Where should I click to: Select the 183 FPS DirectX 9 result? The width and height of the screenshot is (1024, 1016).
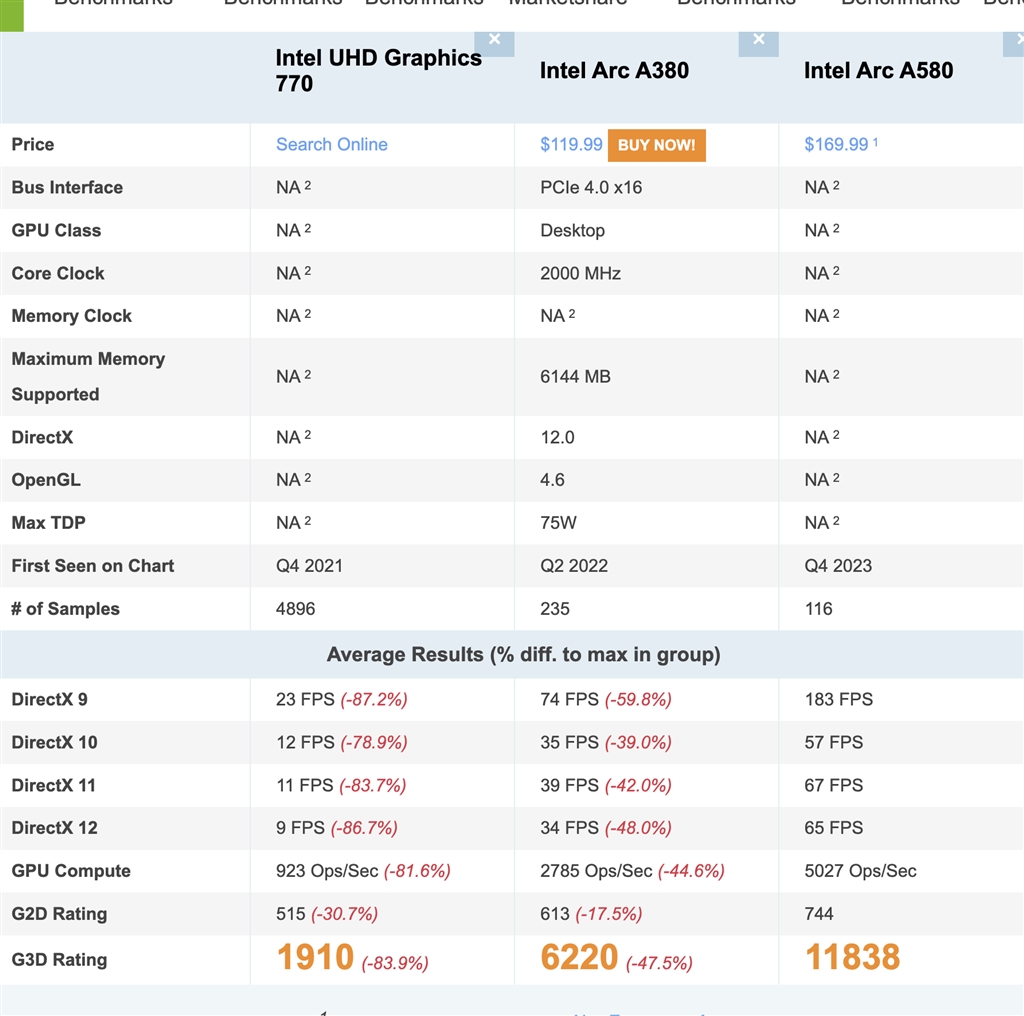[839, 699]
